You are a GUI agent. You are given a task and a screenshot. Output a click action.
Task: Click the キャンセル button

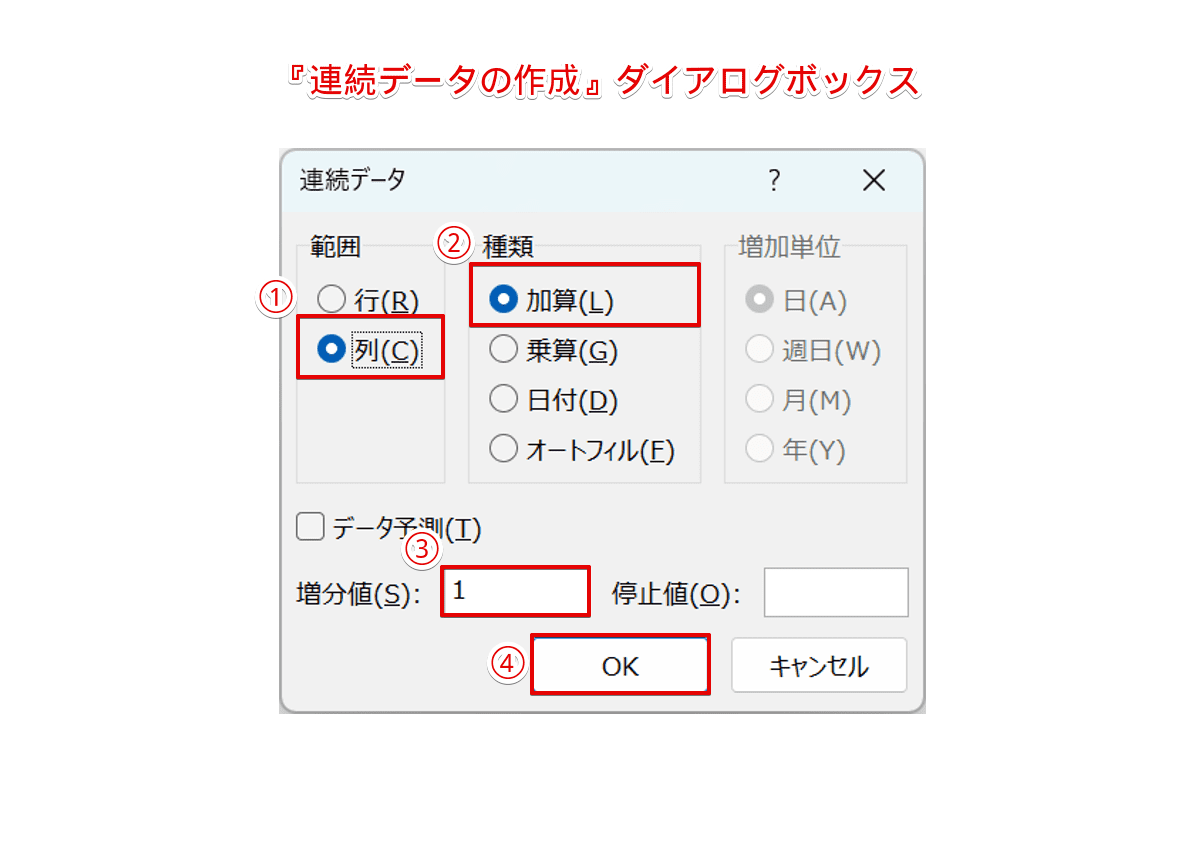(x=819, y=666)
